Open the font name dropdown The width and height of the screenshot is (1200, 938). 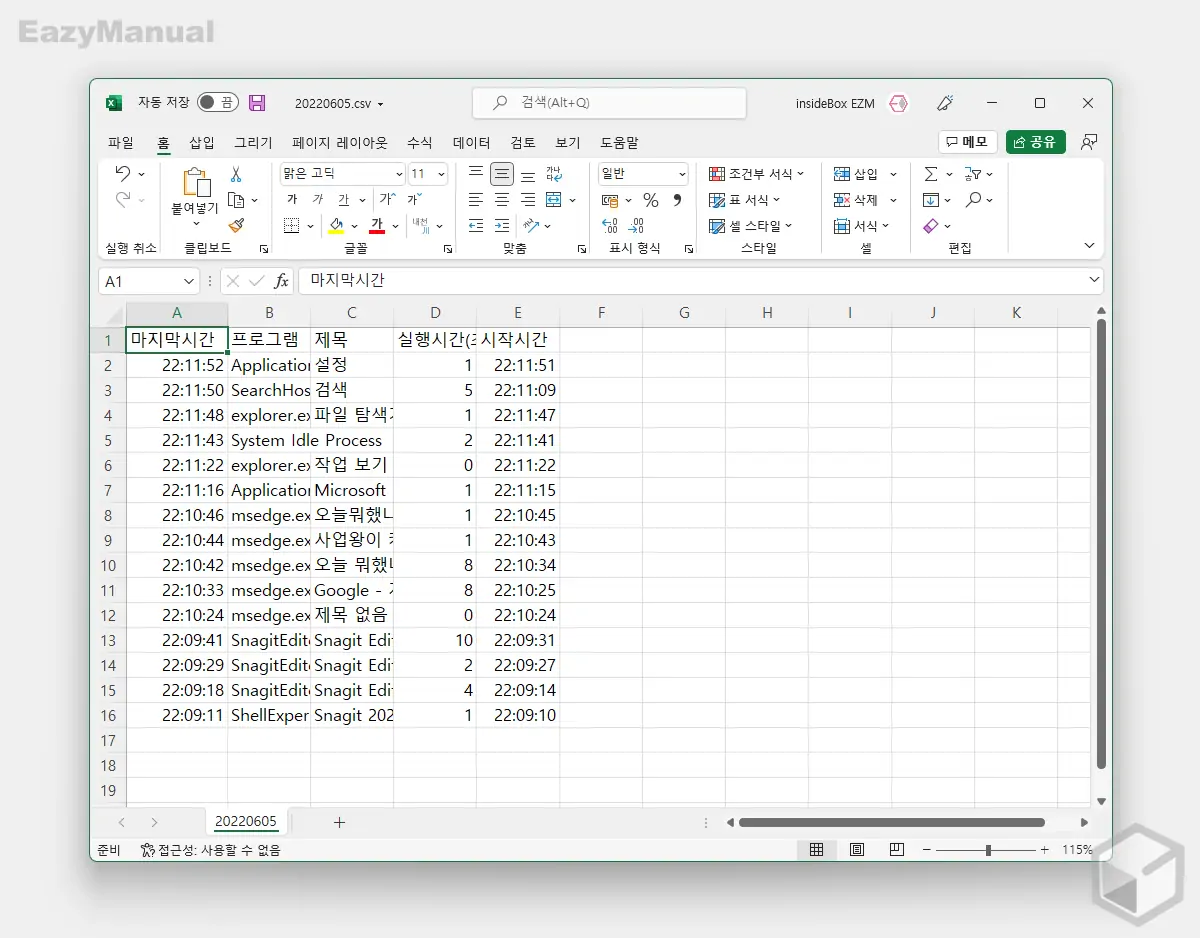pos(400,174)
